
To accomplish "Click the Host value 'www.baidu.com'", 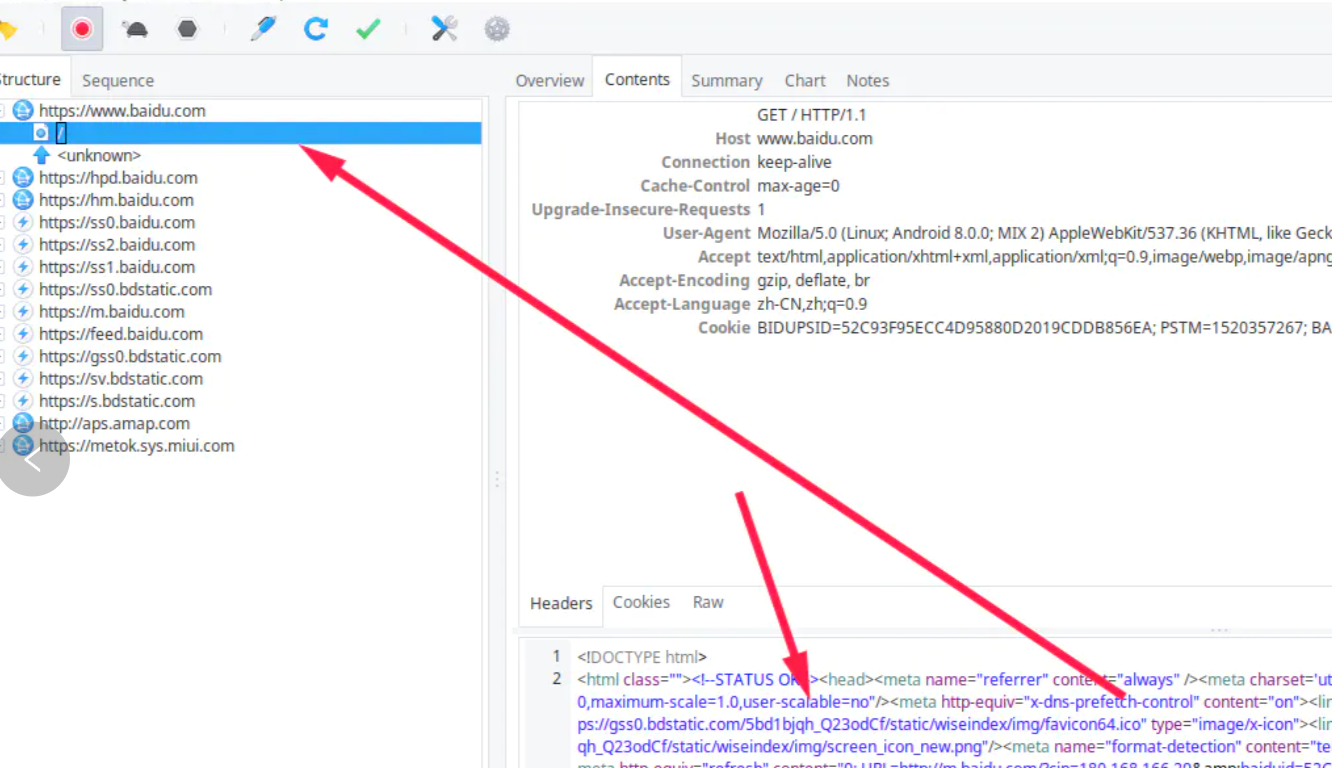I will click(815, 138).
